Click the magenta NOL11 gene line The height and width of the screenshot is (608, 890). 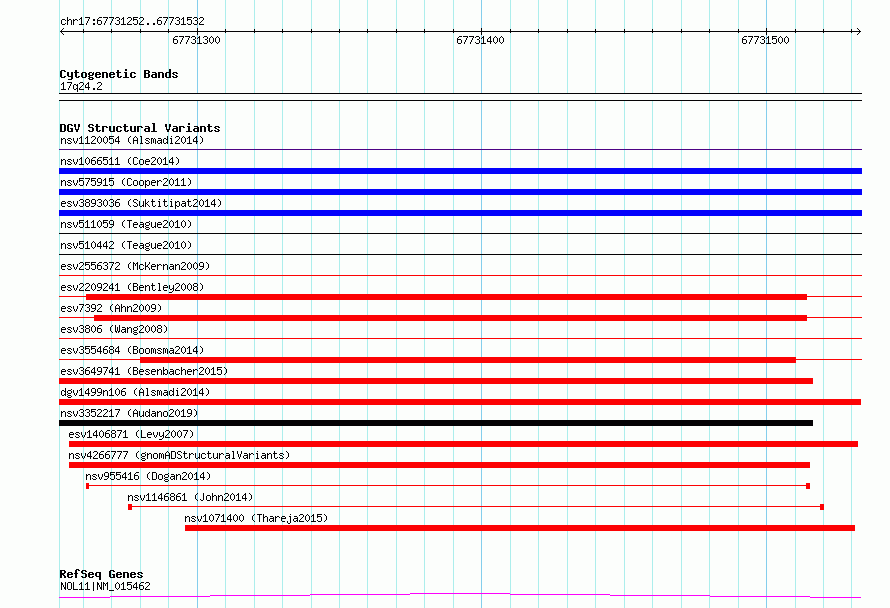[460, 596]
